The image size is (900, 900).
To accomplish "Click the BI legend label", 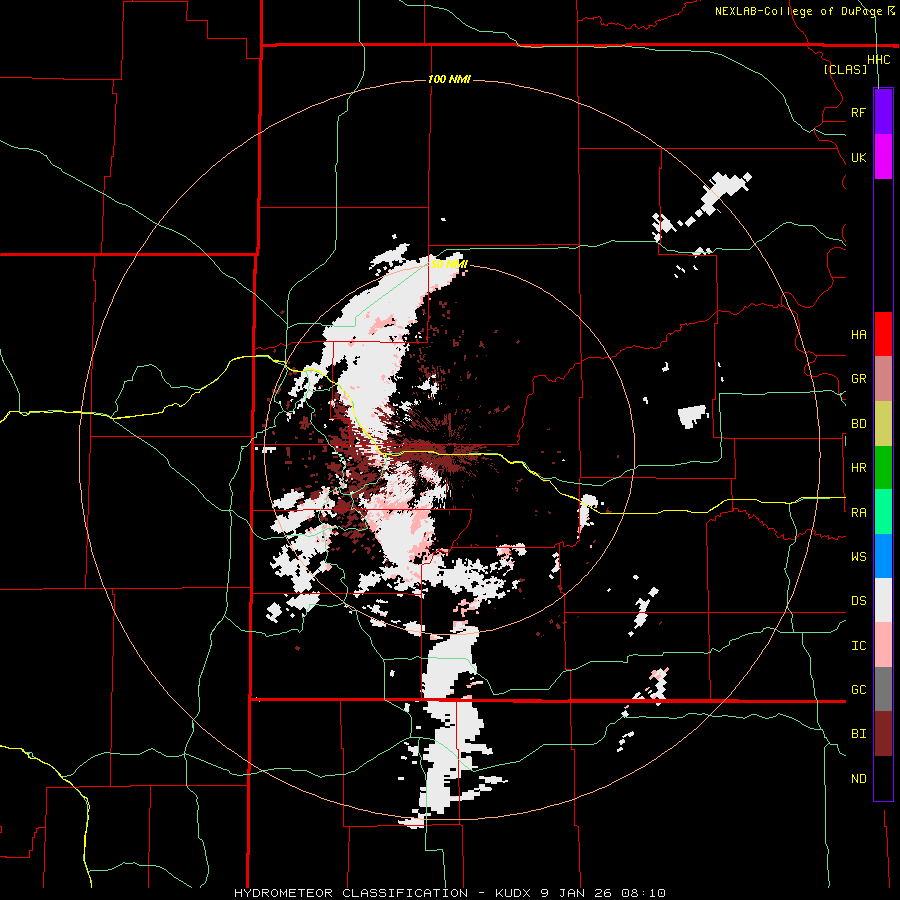I will 858,734.
